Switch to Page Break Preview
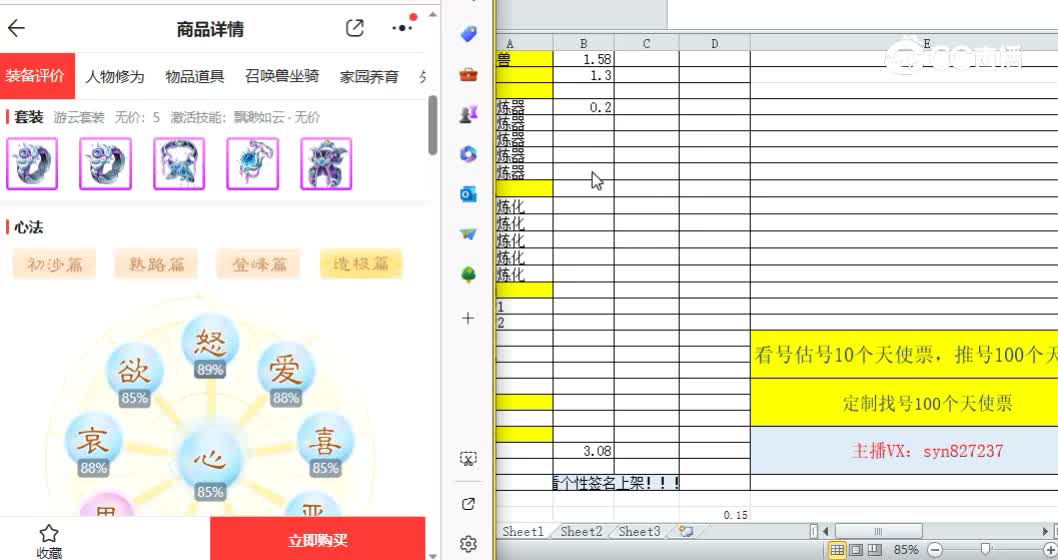Screen dimensions: 1058x560 (874, 550)
